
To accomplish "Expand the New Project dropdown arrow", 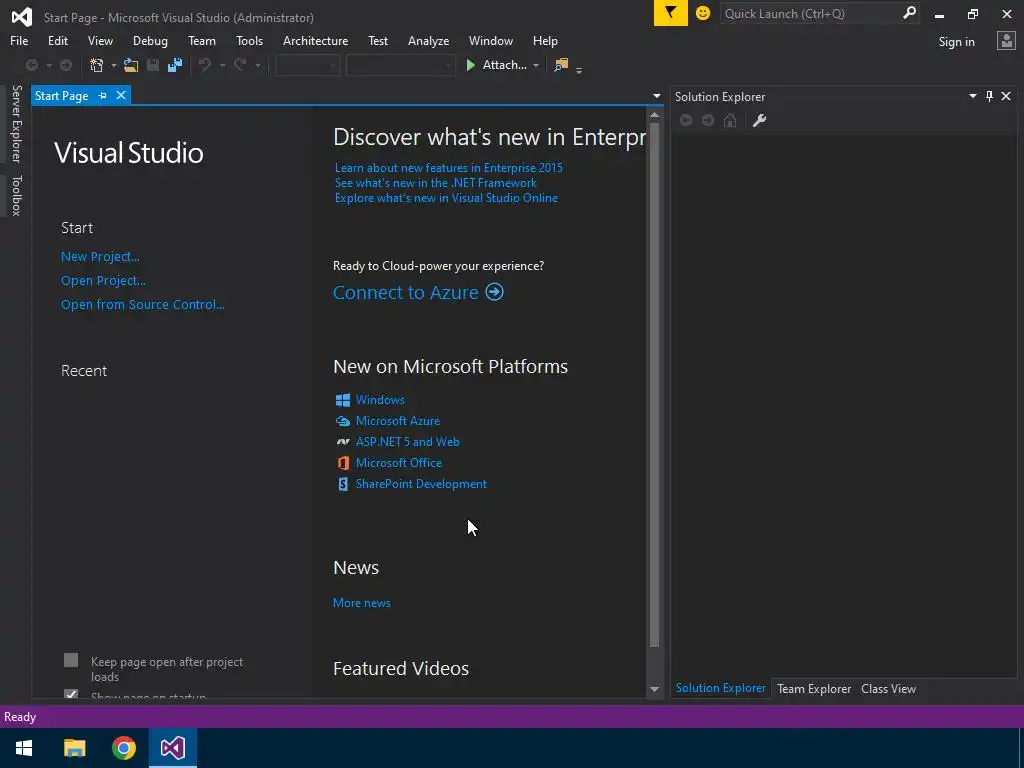I will [114, 65].
